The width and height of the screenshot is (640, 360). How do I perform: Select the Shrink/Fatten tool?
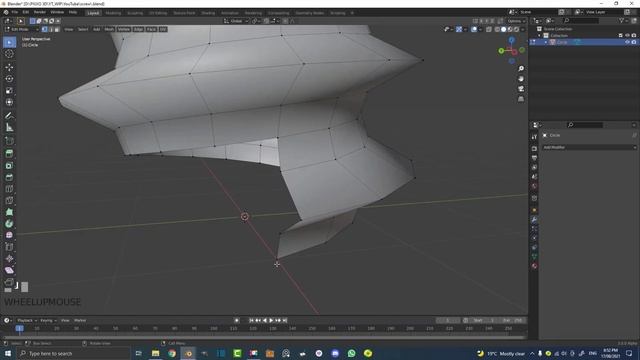click(9, 258)
